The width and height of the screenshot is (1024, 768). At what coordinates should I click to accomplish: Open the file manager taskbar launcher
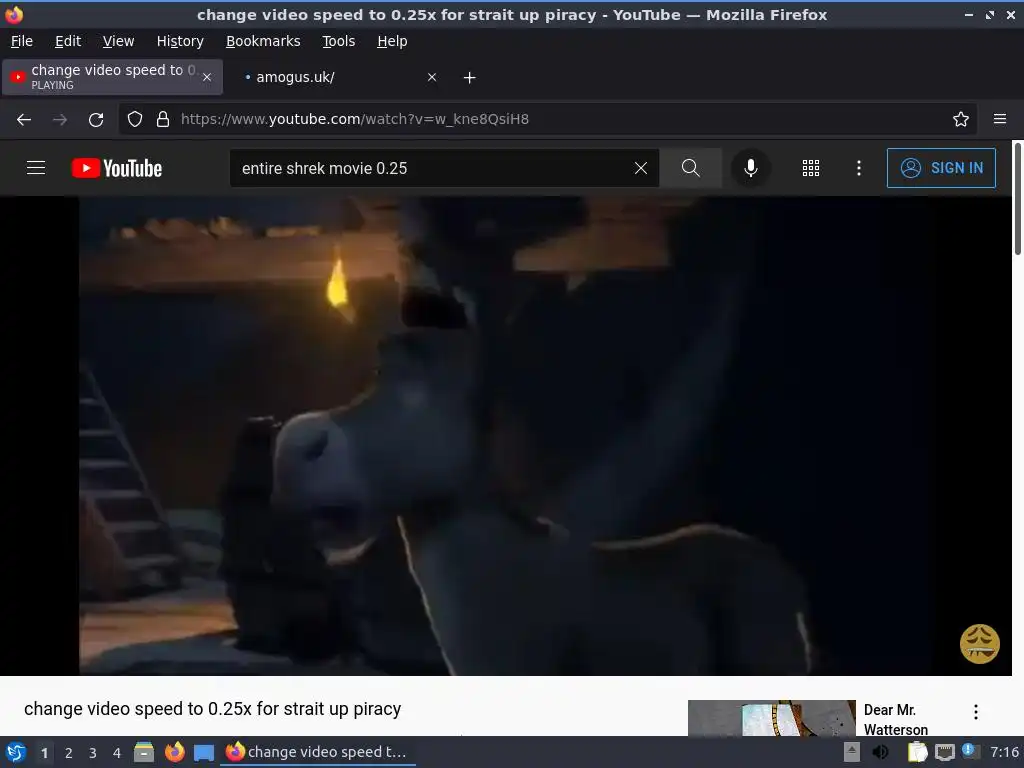(144, 752)
